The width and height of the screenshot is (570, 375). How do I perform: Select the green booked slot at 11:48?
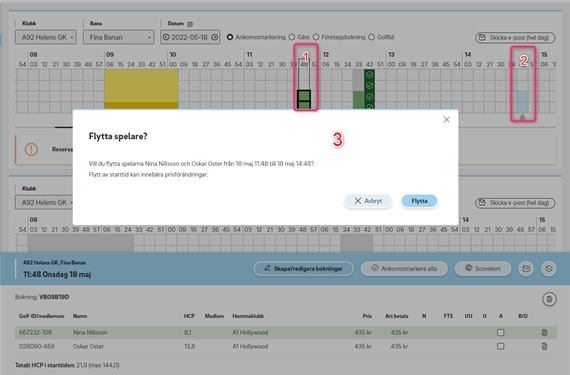tap(304, 99)
